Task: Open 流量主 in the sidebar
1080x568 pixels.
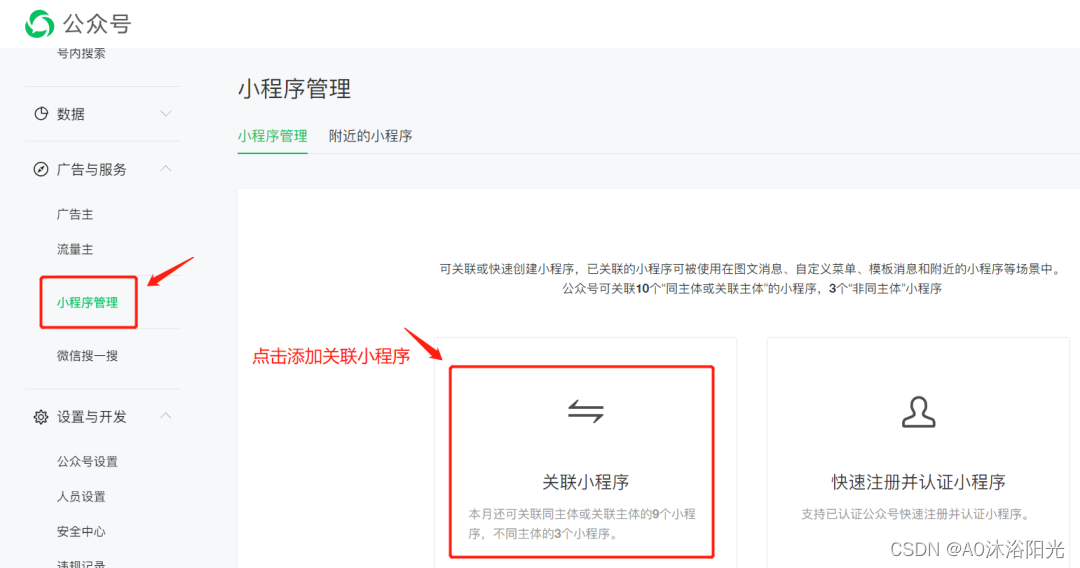Action: tap(75, 249)
